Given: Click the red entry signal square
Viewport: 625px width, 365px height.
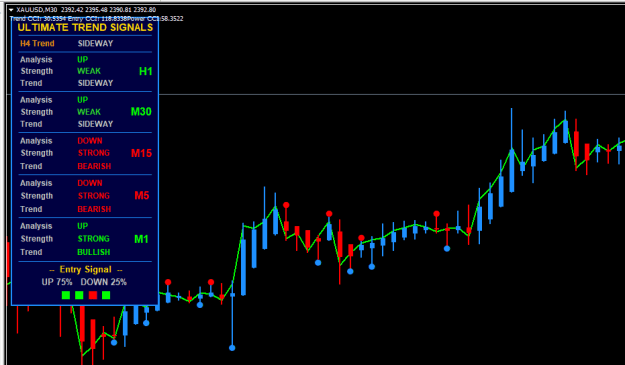Looking at the screenshot, I should 93,295.
